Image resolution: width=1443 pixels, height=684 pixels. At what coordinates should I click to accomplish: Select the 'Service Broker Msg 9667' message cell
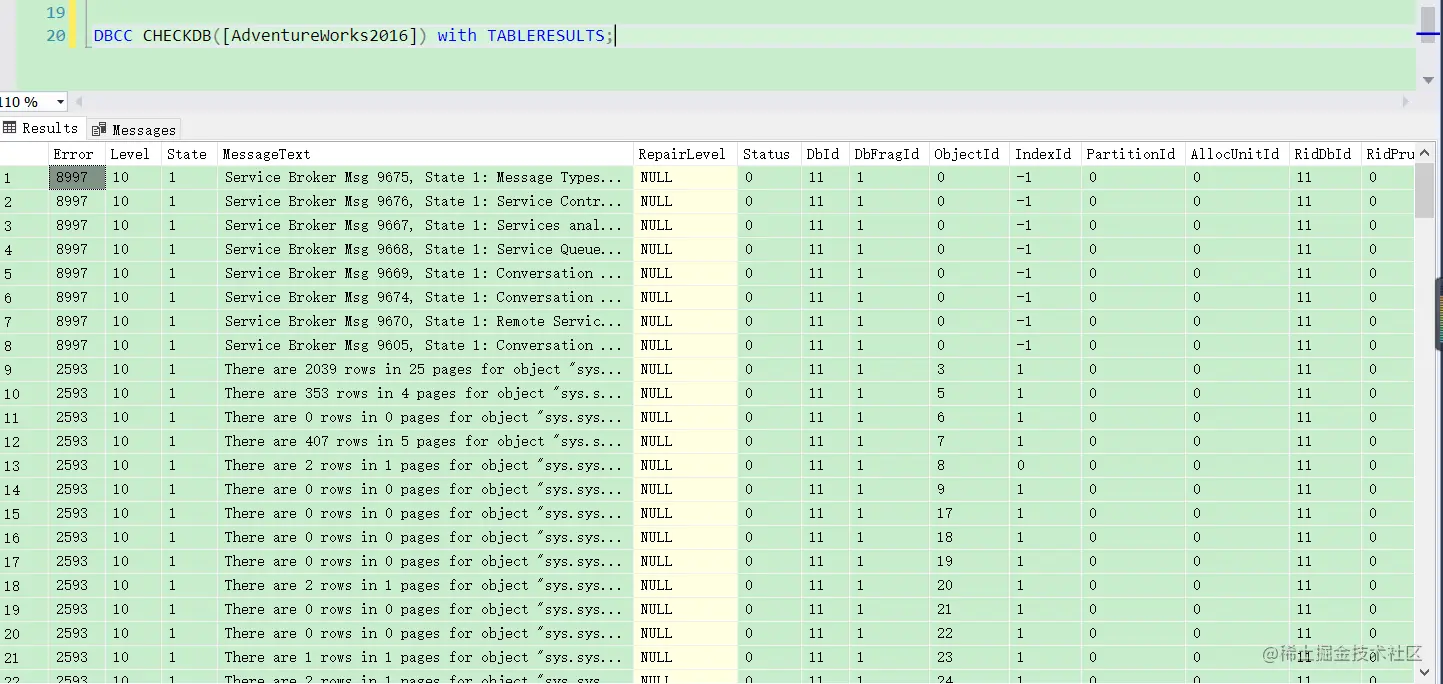coord(425,225)
